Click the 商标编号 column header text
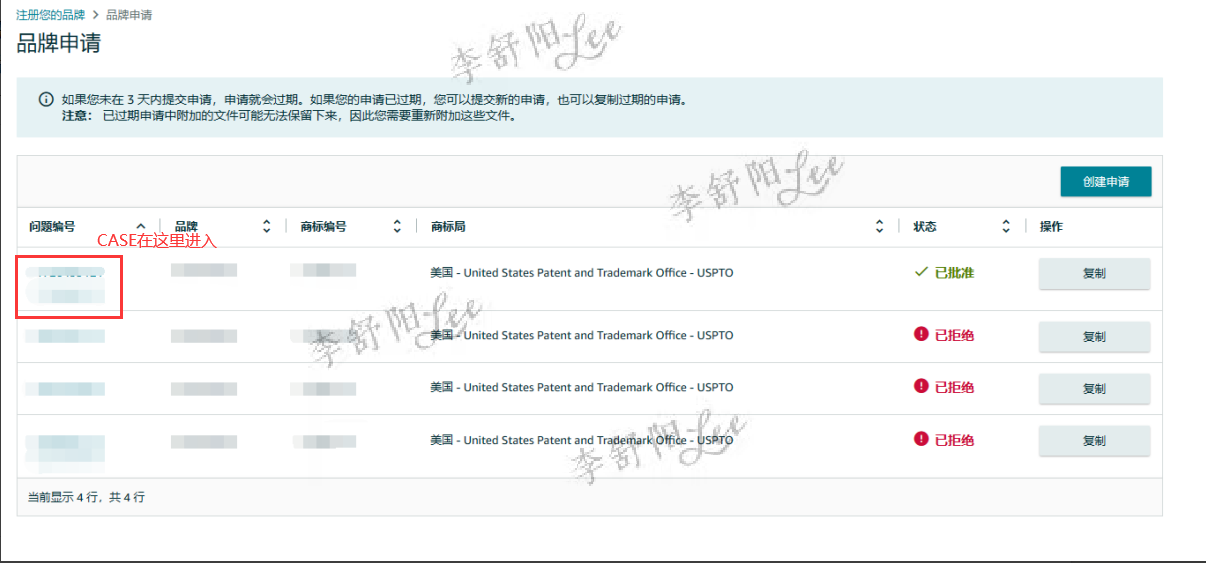 point(323,227)
